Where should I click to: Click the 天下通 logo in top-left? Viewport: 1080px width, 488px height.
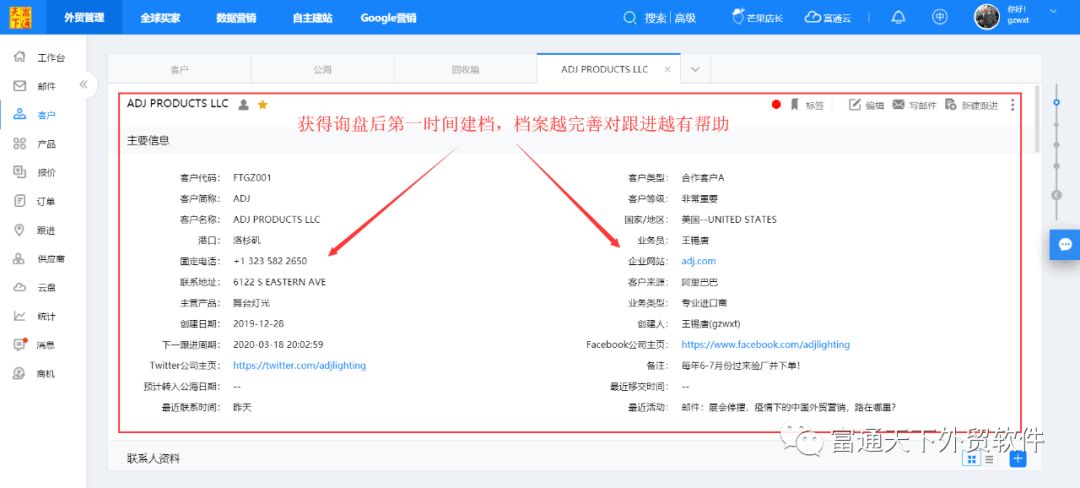tap(21, 17)
